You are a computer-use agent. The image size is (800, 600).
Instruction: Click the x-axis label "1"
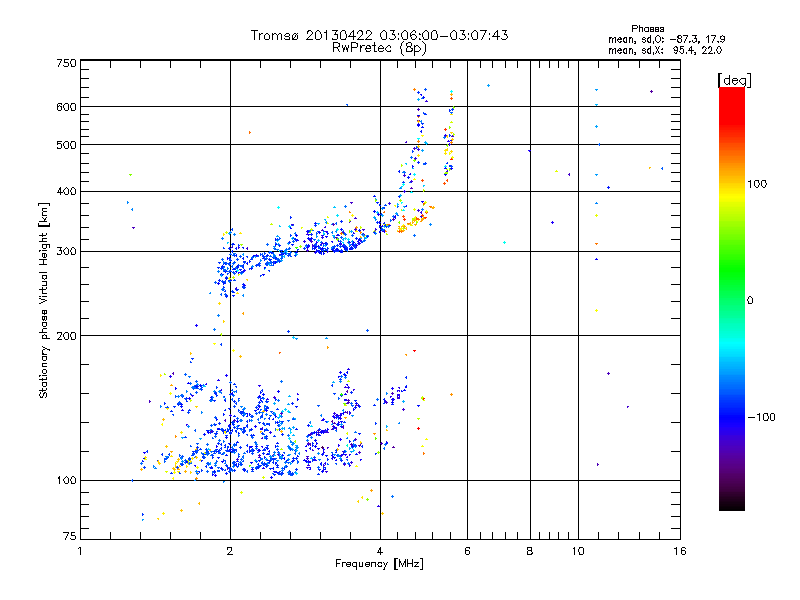click(80, 551)
